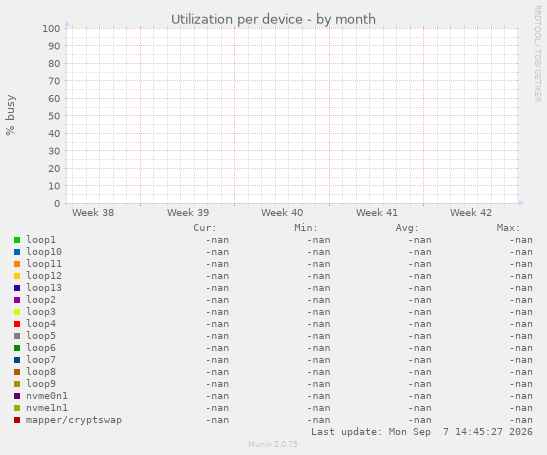547x455 pixels.
Task: Click the Week 42 axis label
Action: [x=471, y=213]
